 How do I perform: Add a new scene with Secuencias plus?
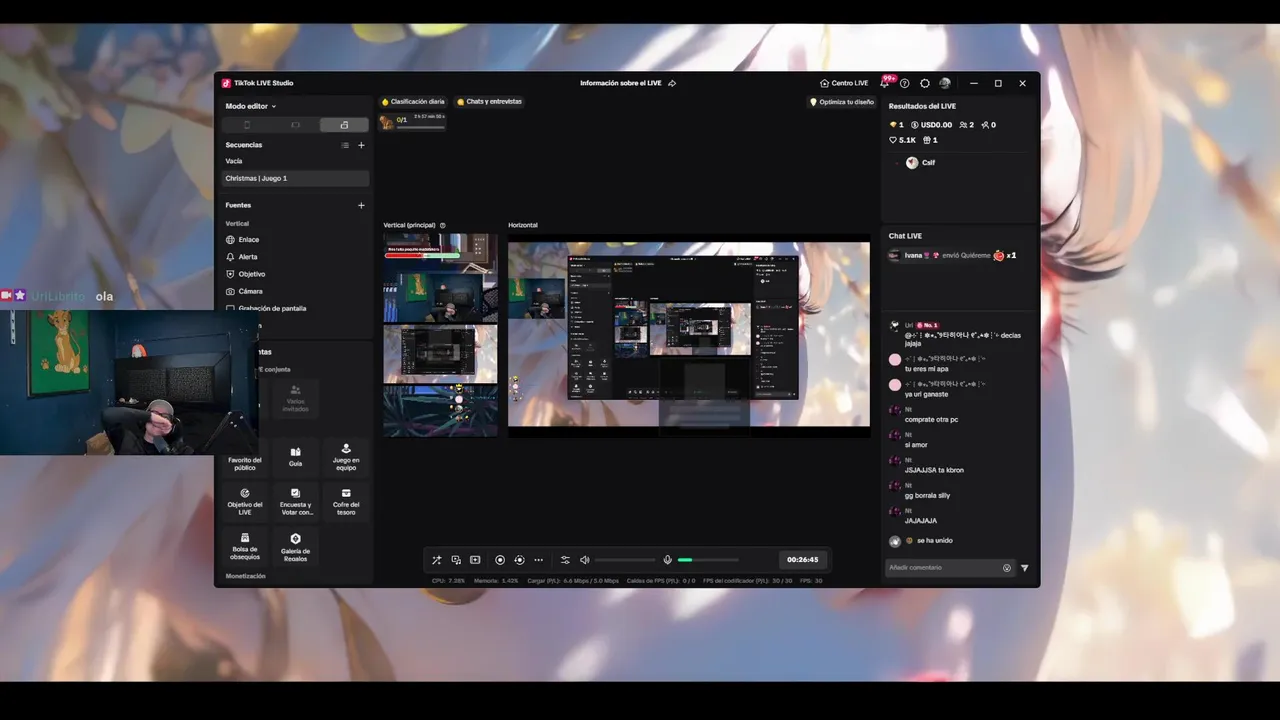point(361,145)
